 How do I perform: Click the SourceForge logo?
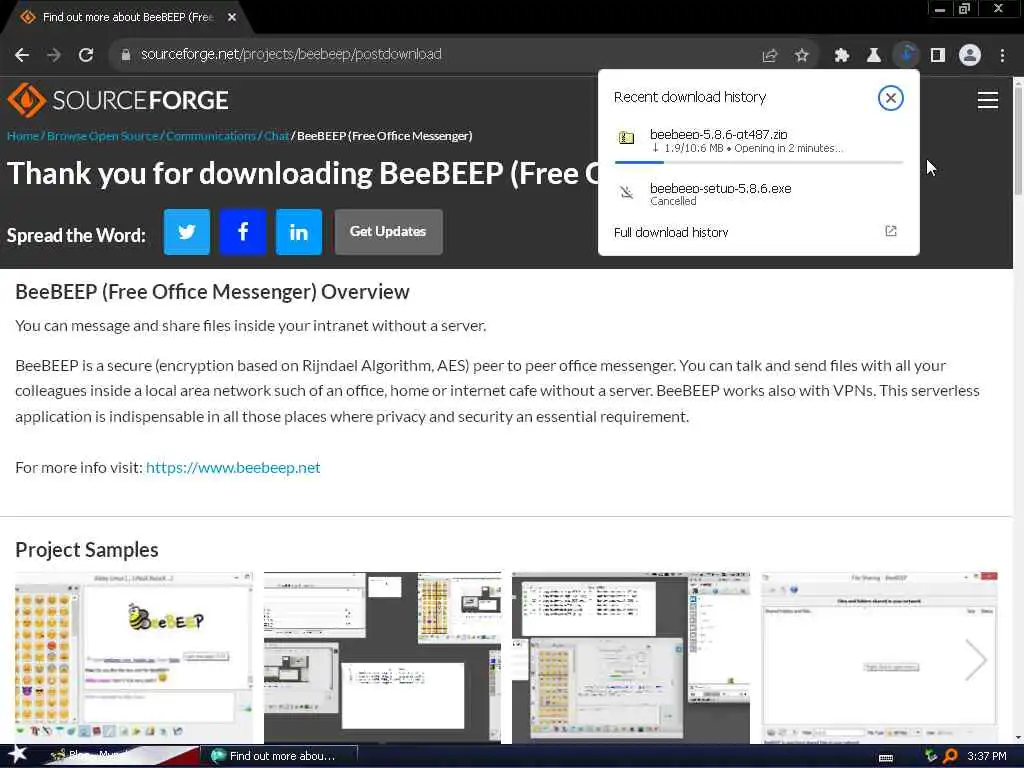[x=118, y=100]
